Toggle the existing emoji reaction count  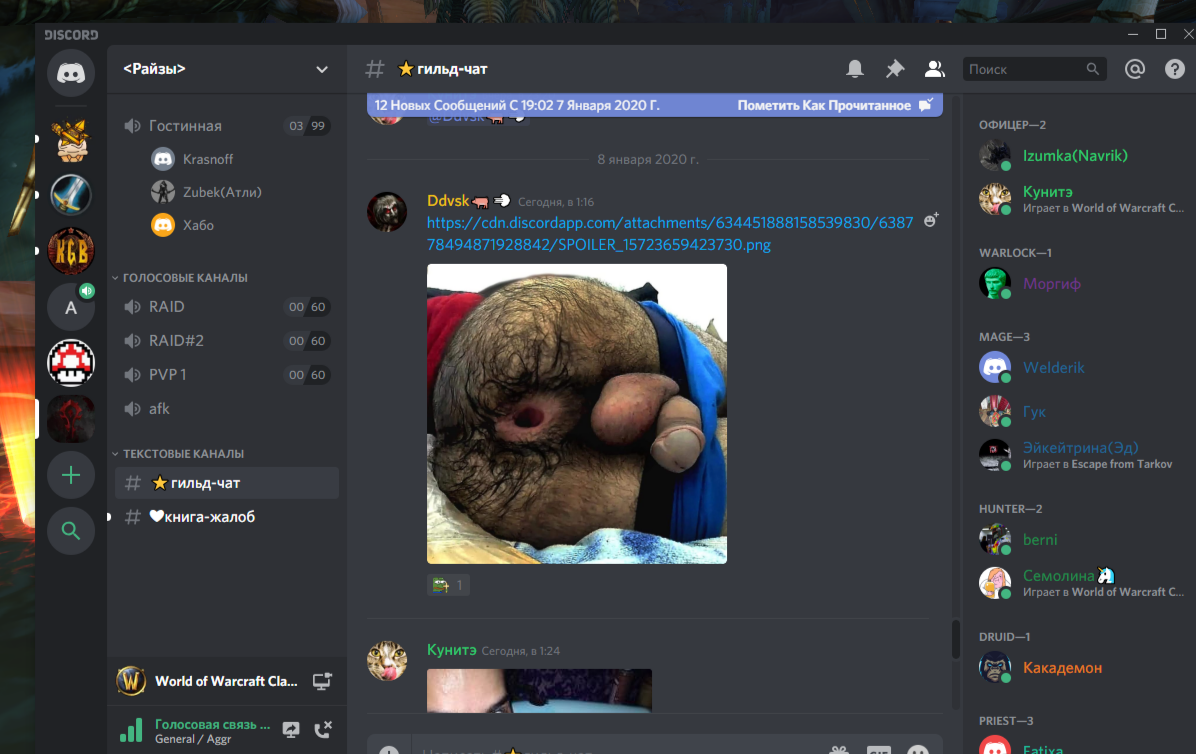447,585
